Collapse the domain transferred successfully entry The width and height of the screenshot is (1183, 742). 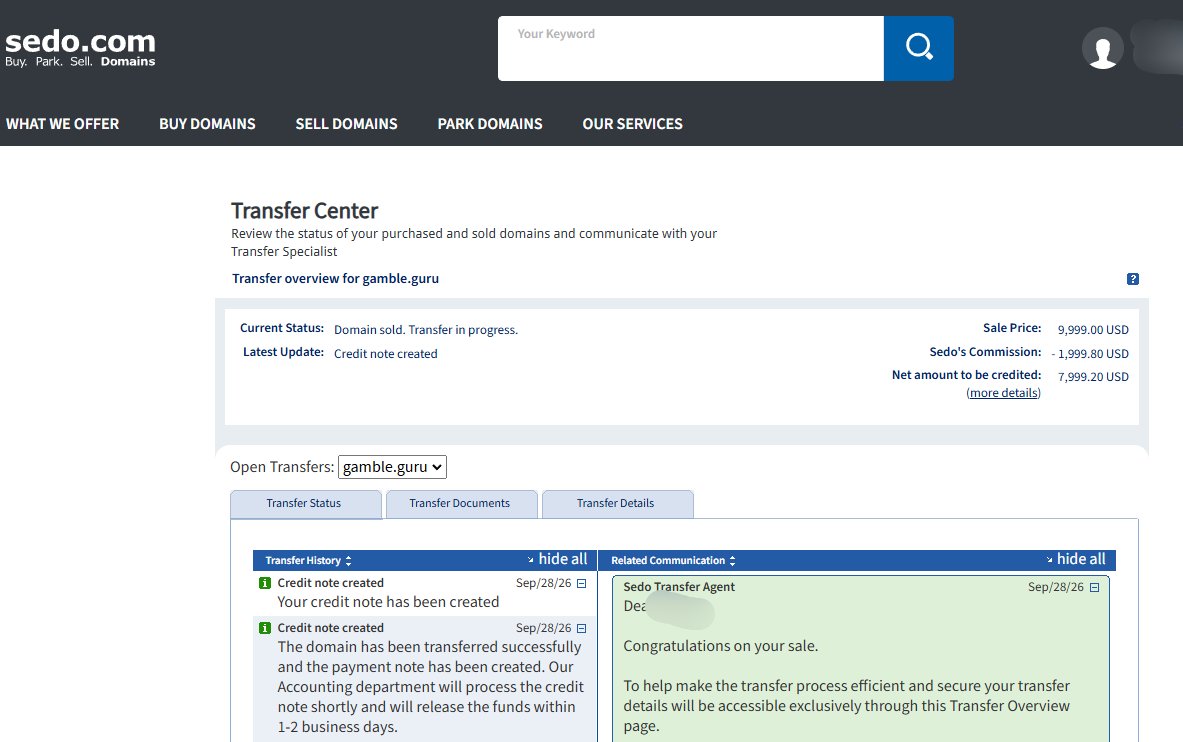point(581,628)
